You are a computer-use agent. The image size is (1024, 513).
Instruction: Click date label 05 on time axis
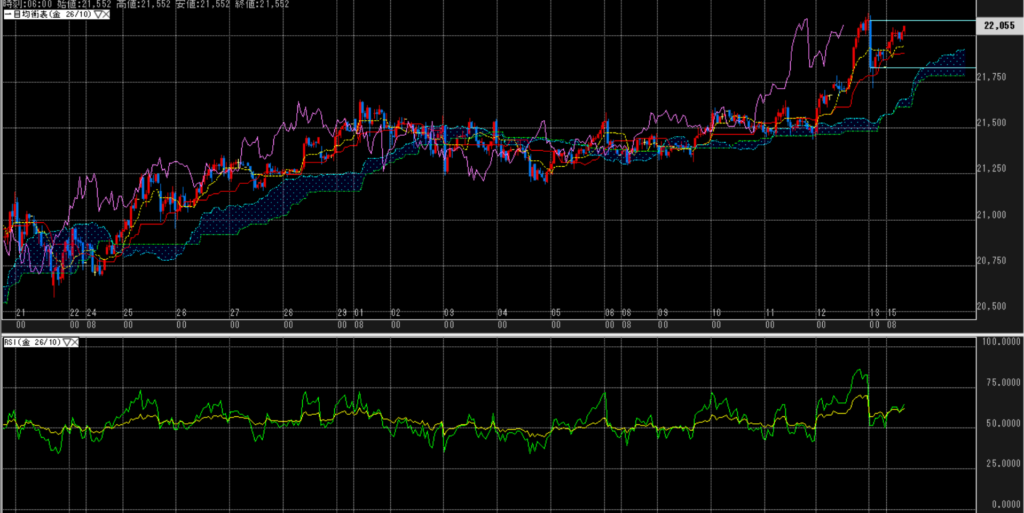556,313
